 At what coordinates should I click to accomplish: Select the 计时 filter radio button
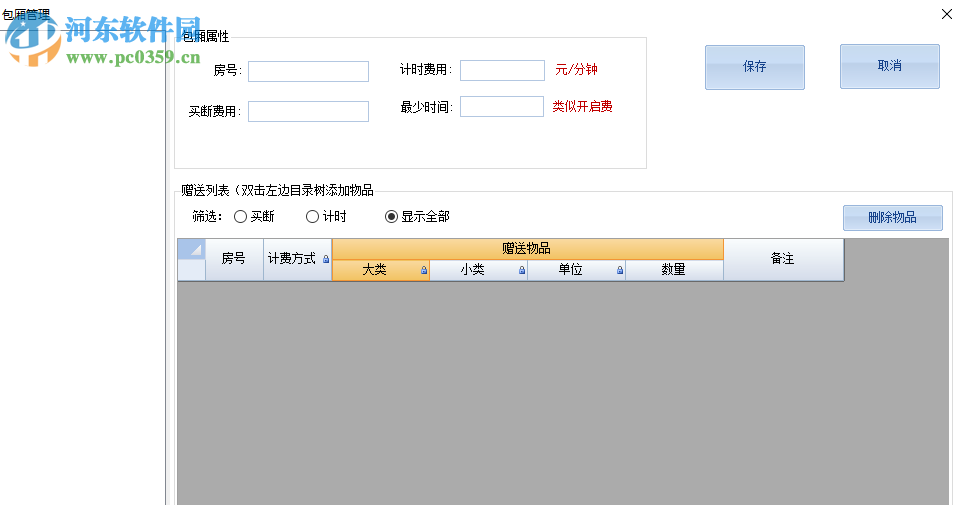(x=312, y=217)
